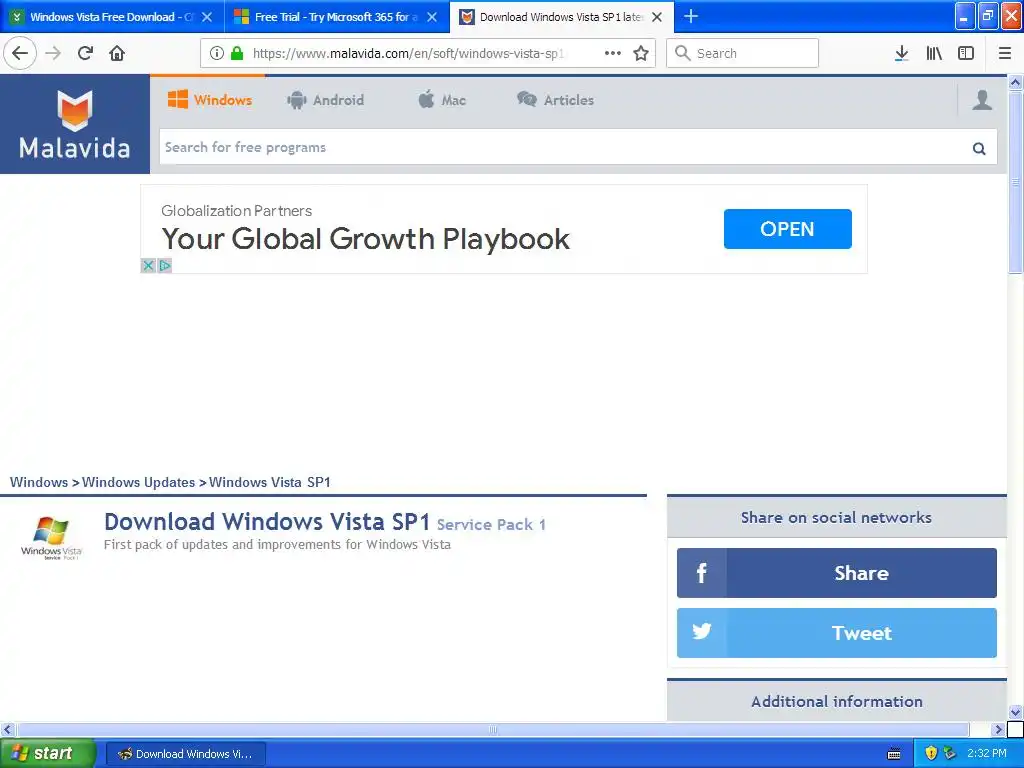
Task: Close the Download Windows Vista SP1 tab
Action: [657, 17]
